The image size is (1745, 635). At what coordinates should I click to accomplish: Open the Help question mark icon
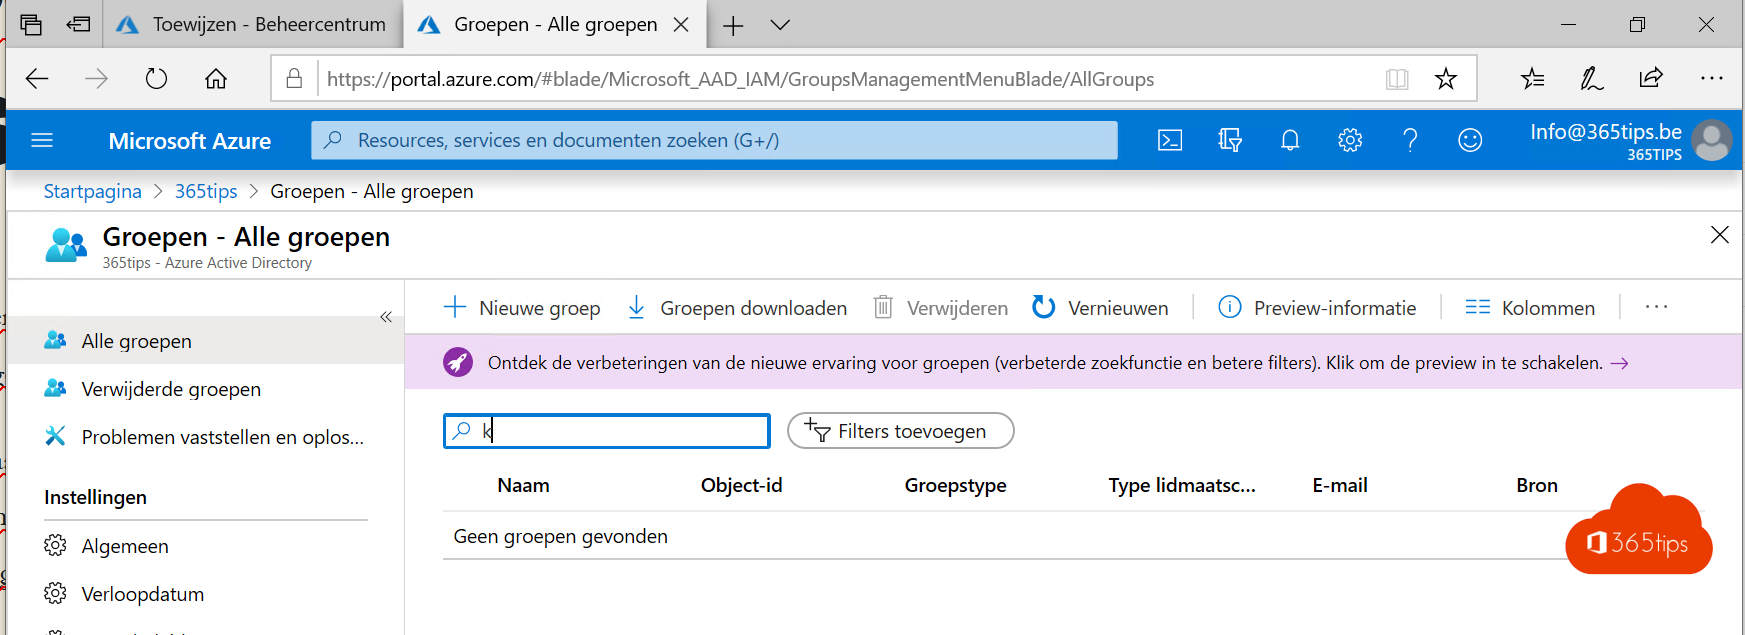[x=1410, y=140]
